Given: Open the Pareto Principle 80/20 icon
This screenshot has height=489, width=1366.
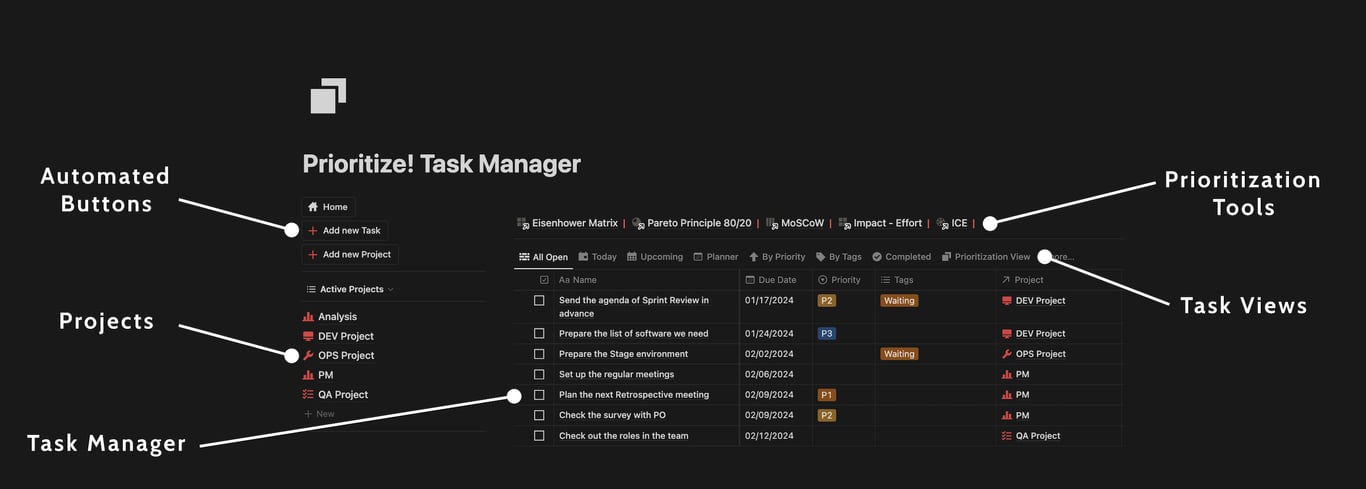Looking at the screenshot, I should pyautogui.click(x=638, y=224).
